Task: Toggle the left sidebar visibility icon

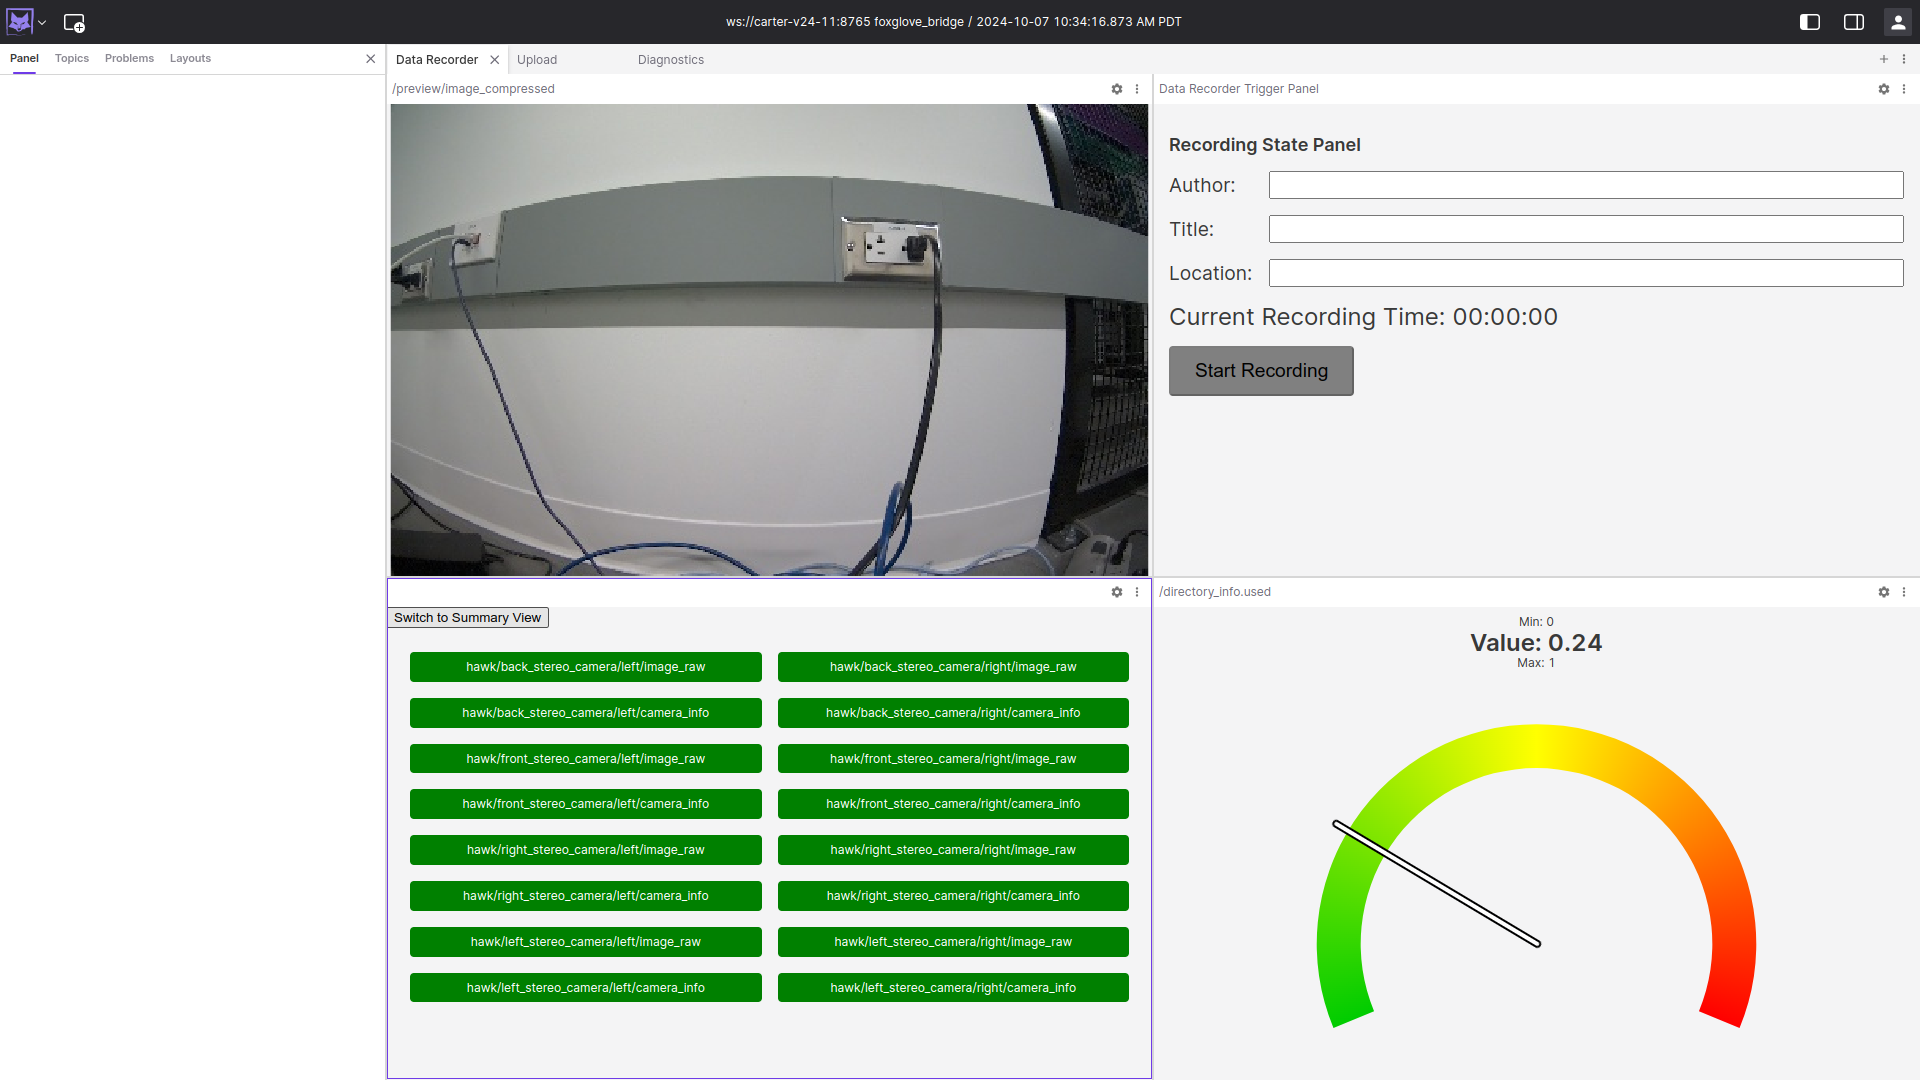Action: (1810, 21)
